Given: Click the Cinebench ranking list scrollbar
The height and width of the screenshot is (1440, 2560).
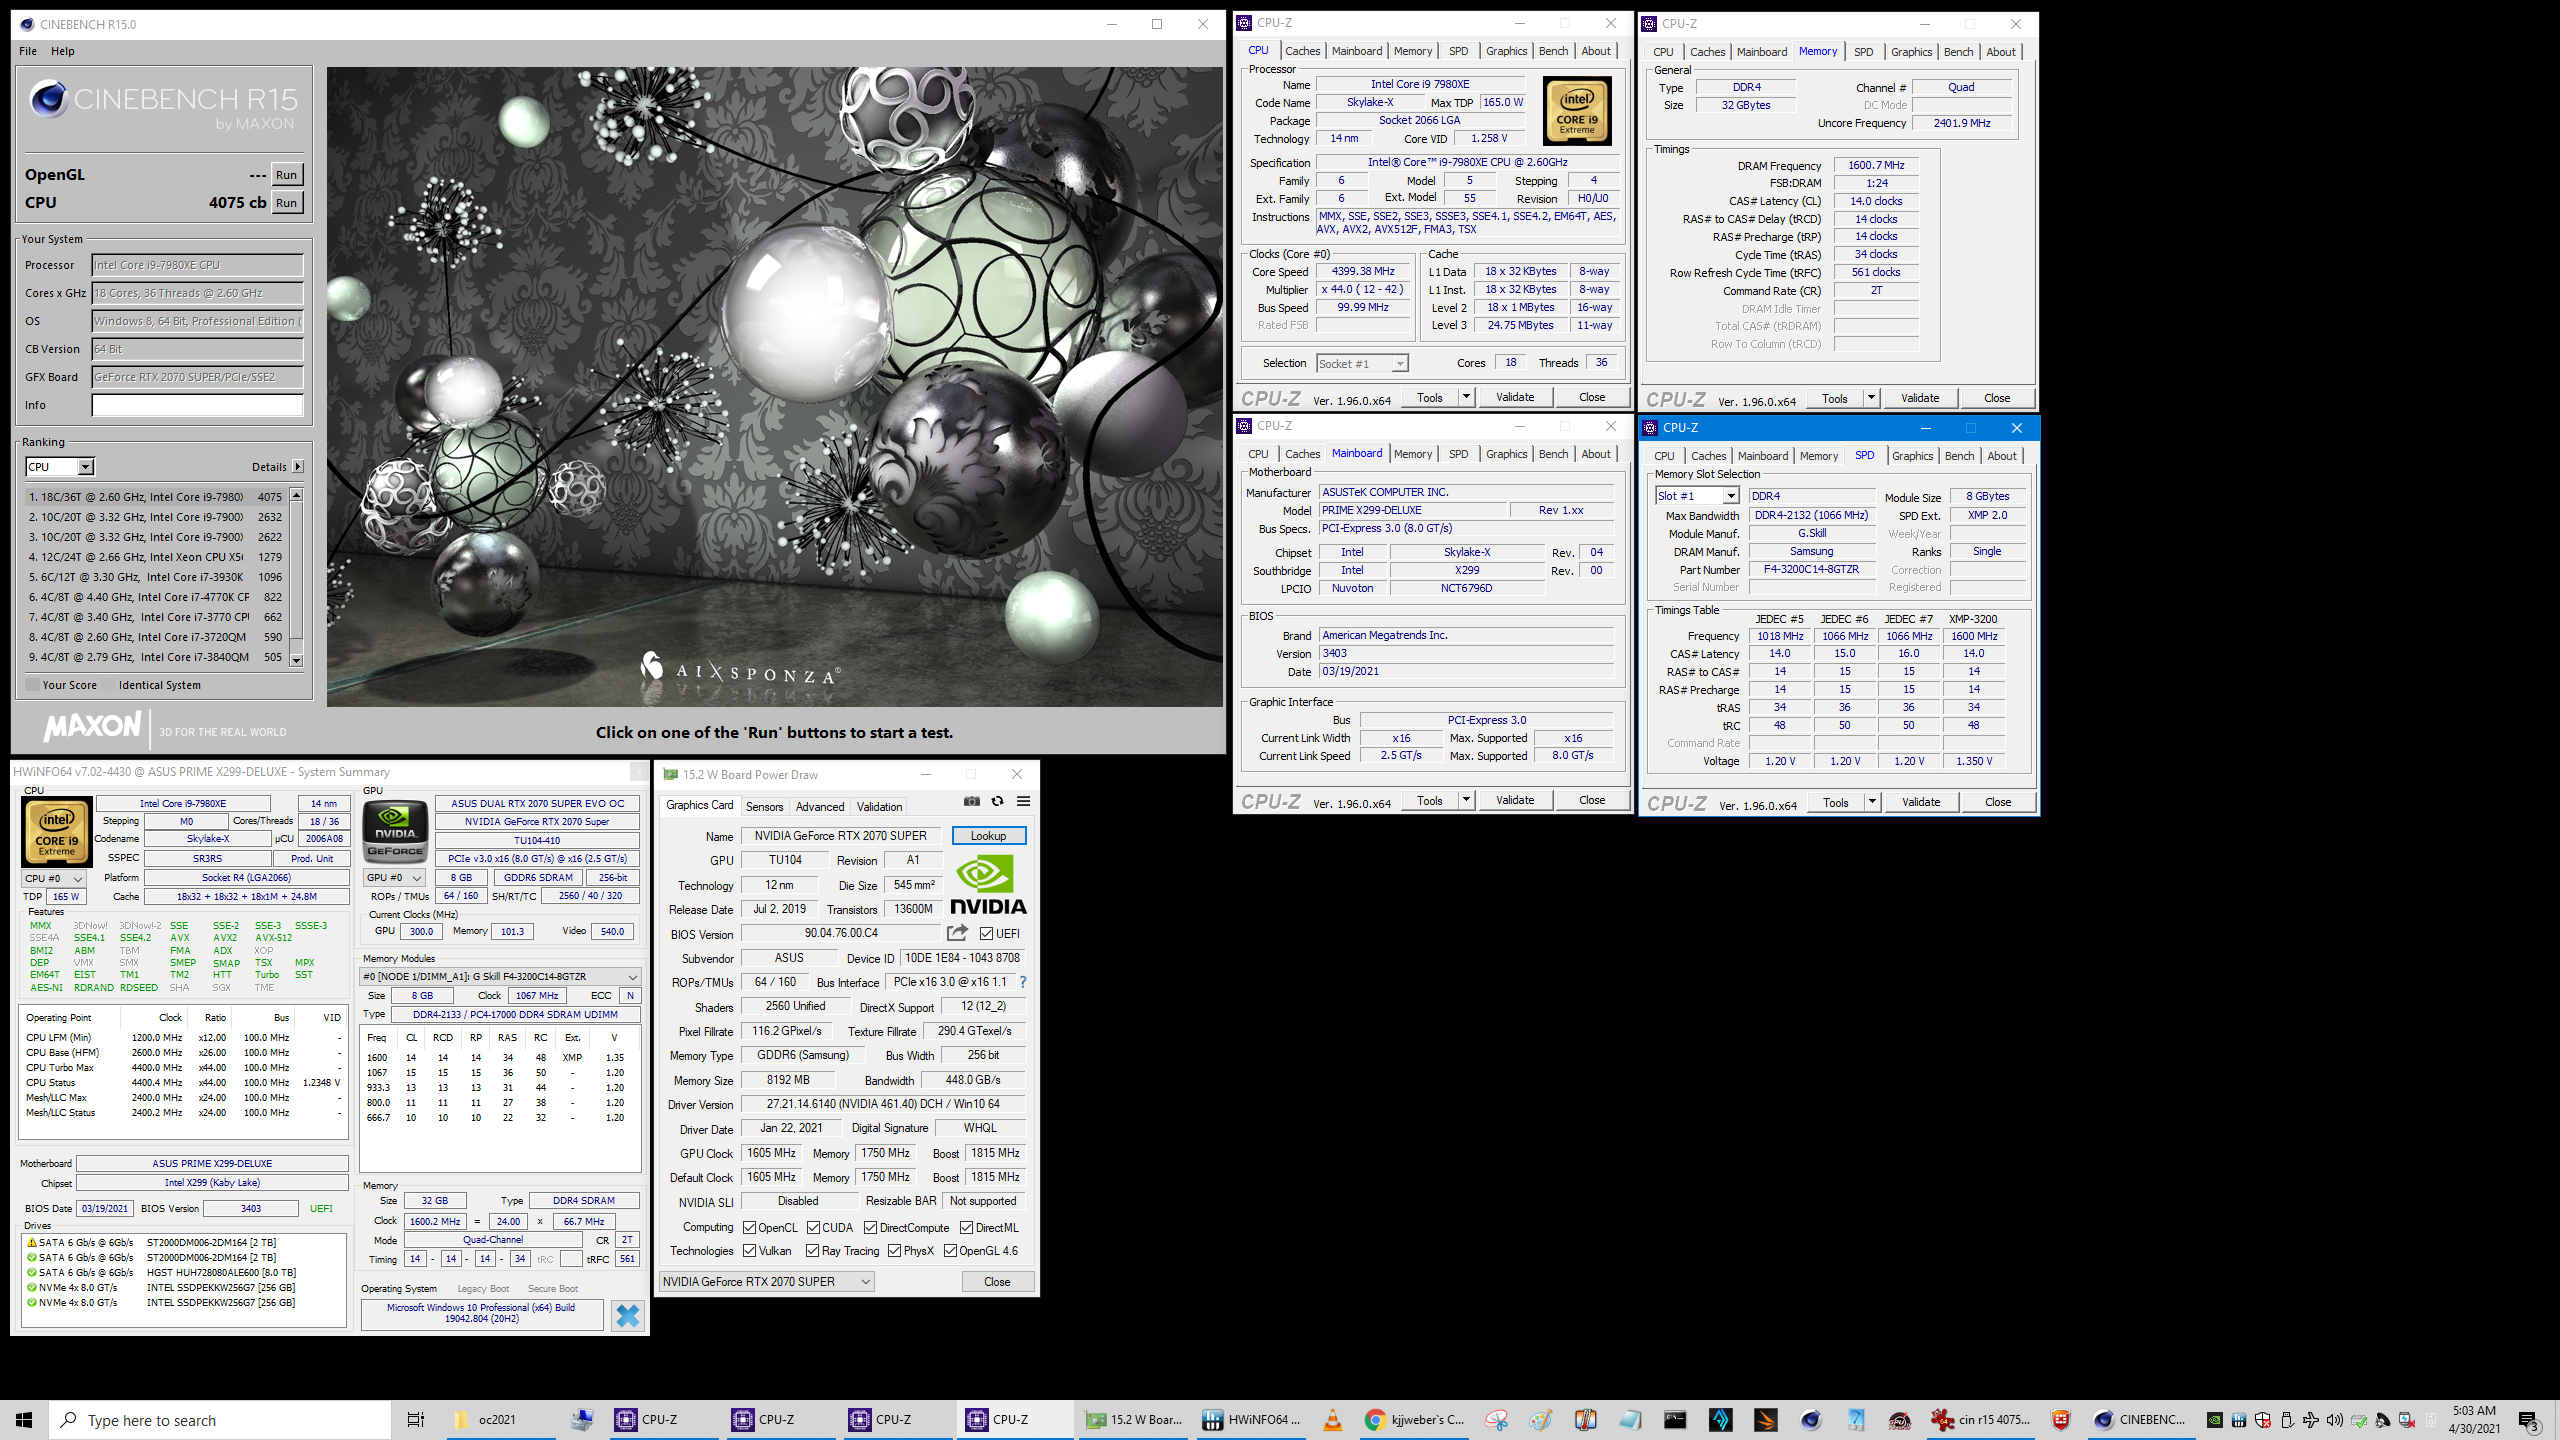Looking at the screenshot, I should click(x=296, y=577).
